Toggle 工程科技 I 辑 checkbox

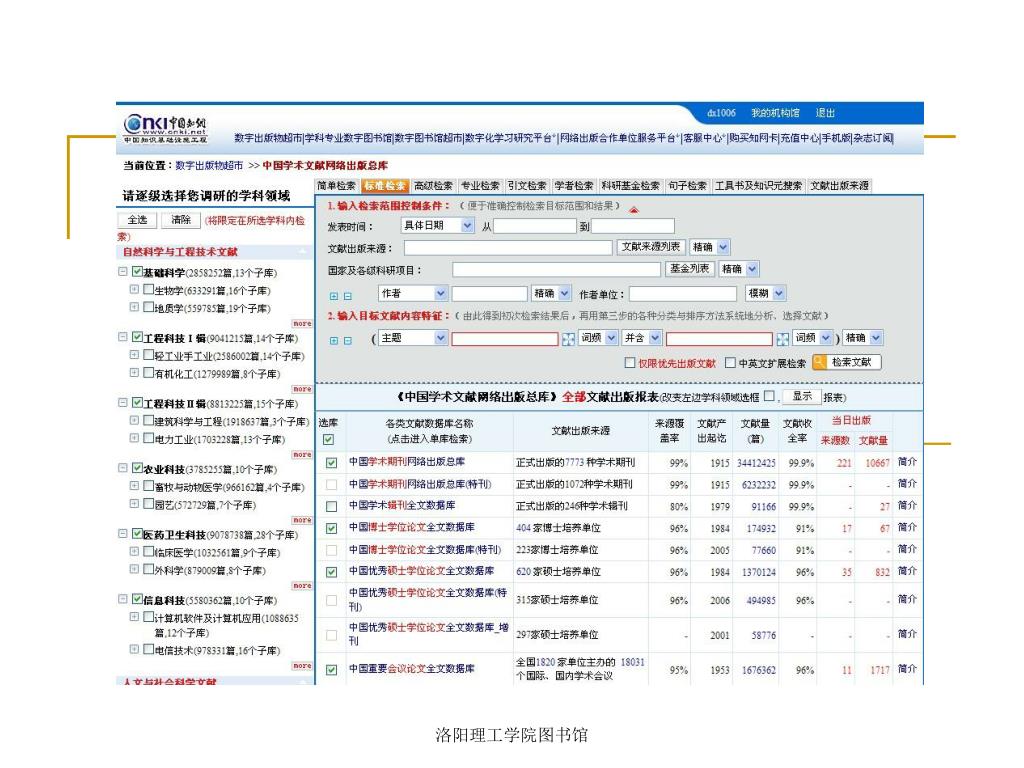[x=137, y=337]
